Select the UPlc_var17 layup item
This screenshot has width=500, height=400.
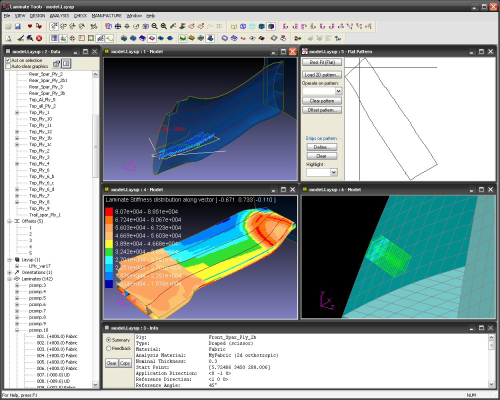coord(40,266)
